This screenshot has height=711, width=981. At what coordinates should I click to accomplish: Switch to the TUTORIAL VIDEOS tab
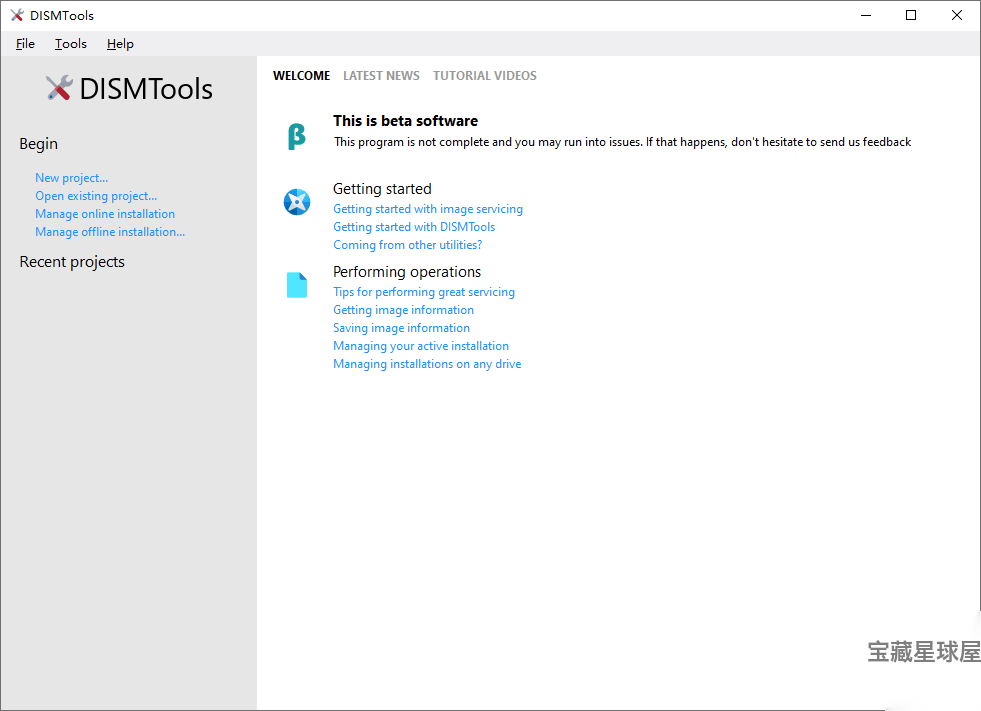[x=485, y=76]
